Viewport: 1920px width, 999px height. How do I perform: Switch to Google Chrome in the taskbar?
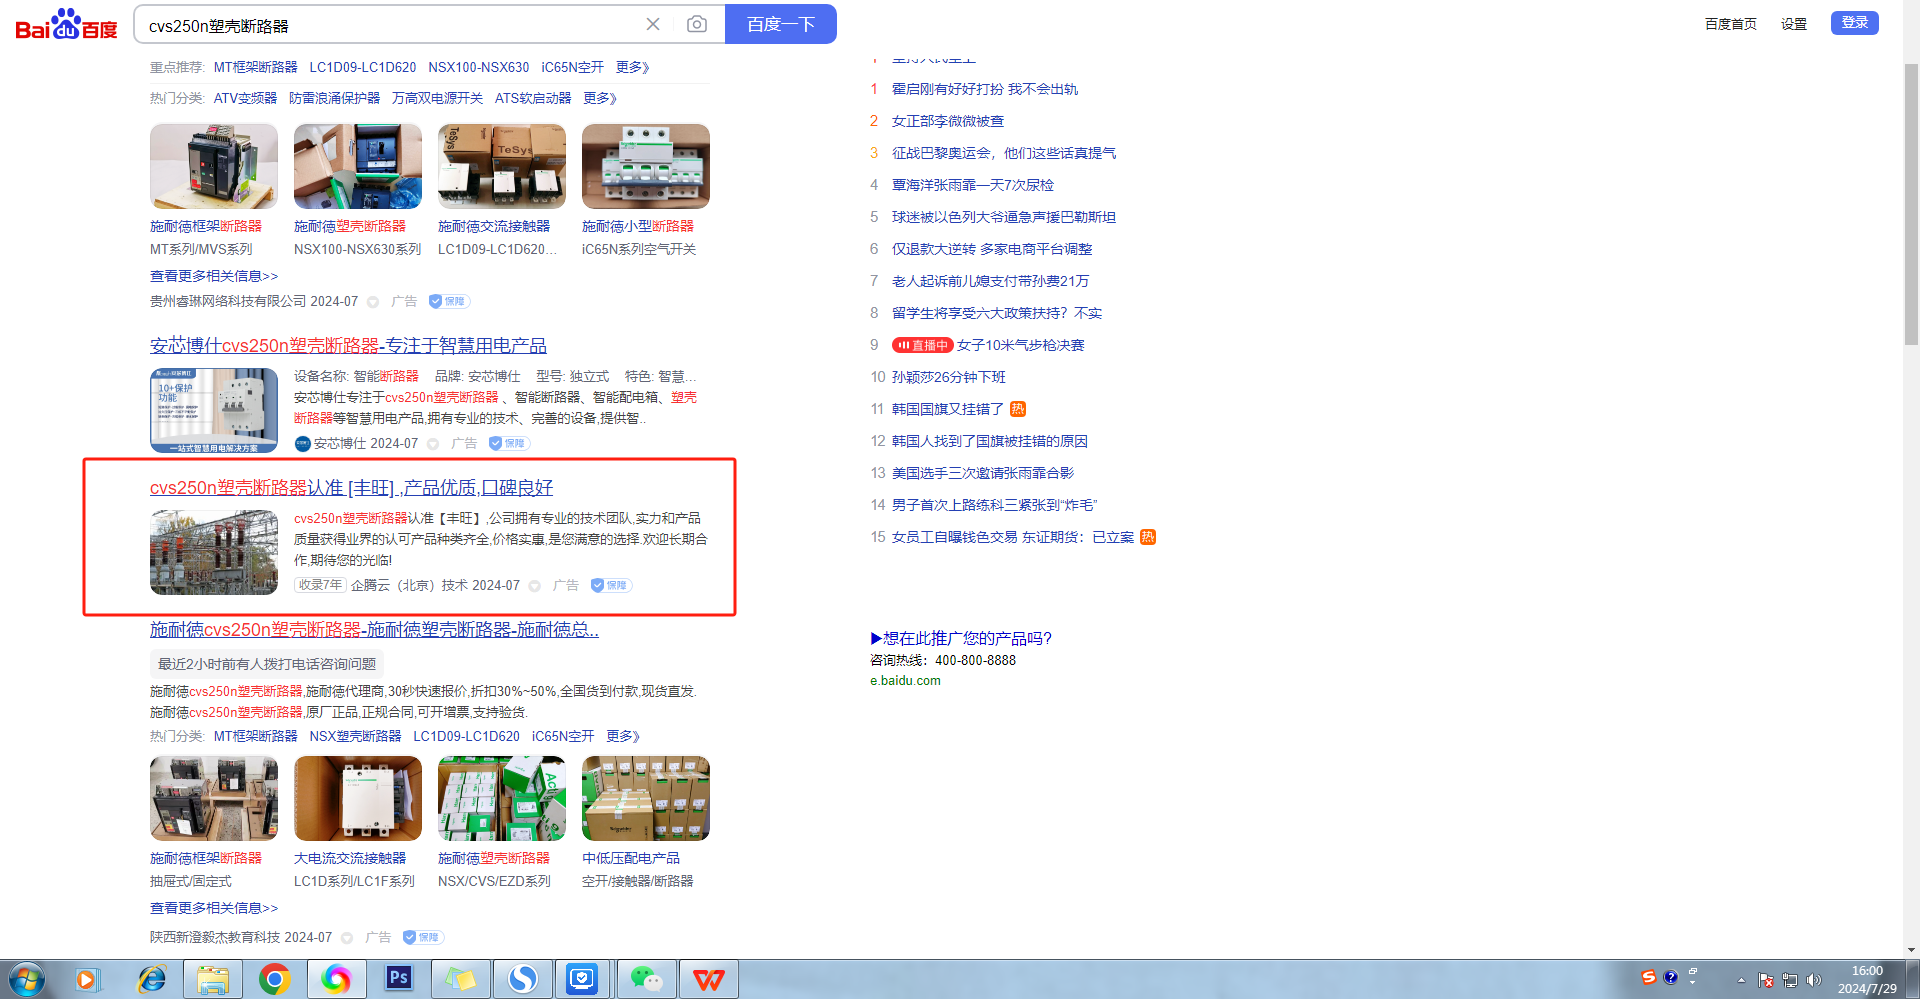(x=275, y=979)
